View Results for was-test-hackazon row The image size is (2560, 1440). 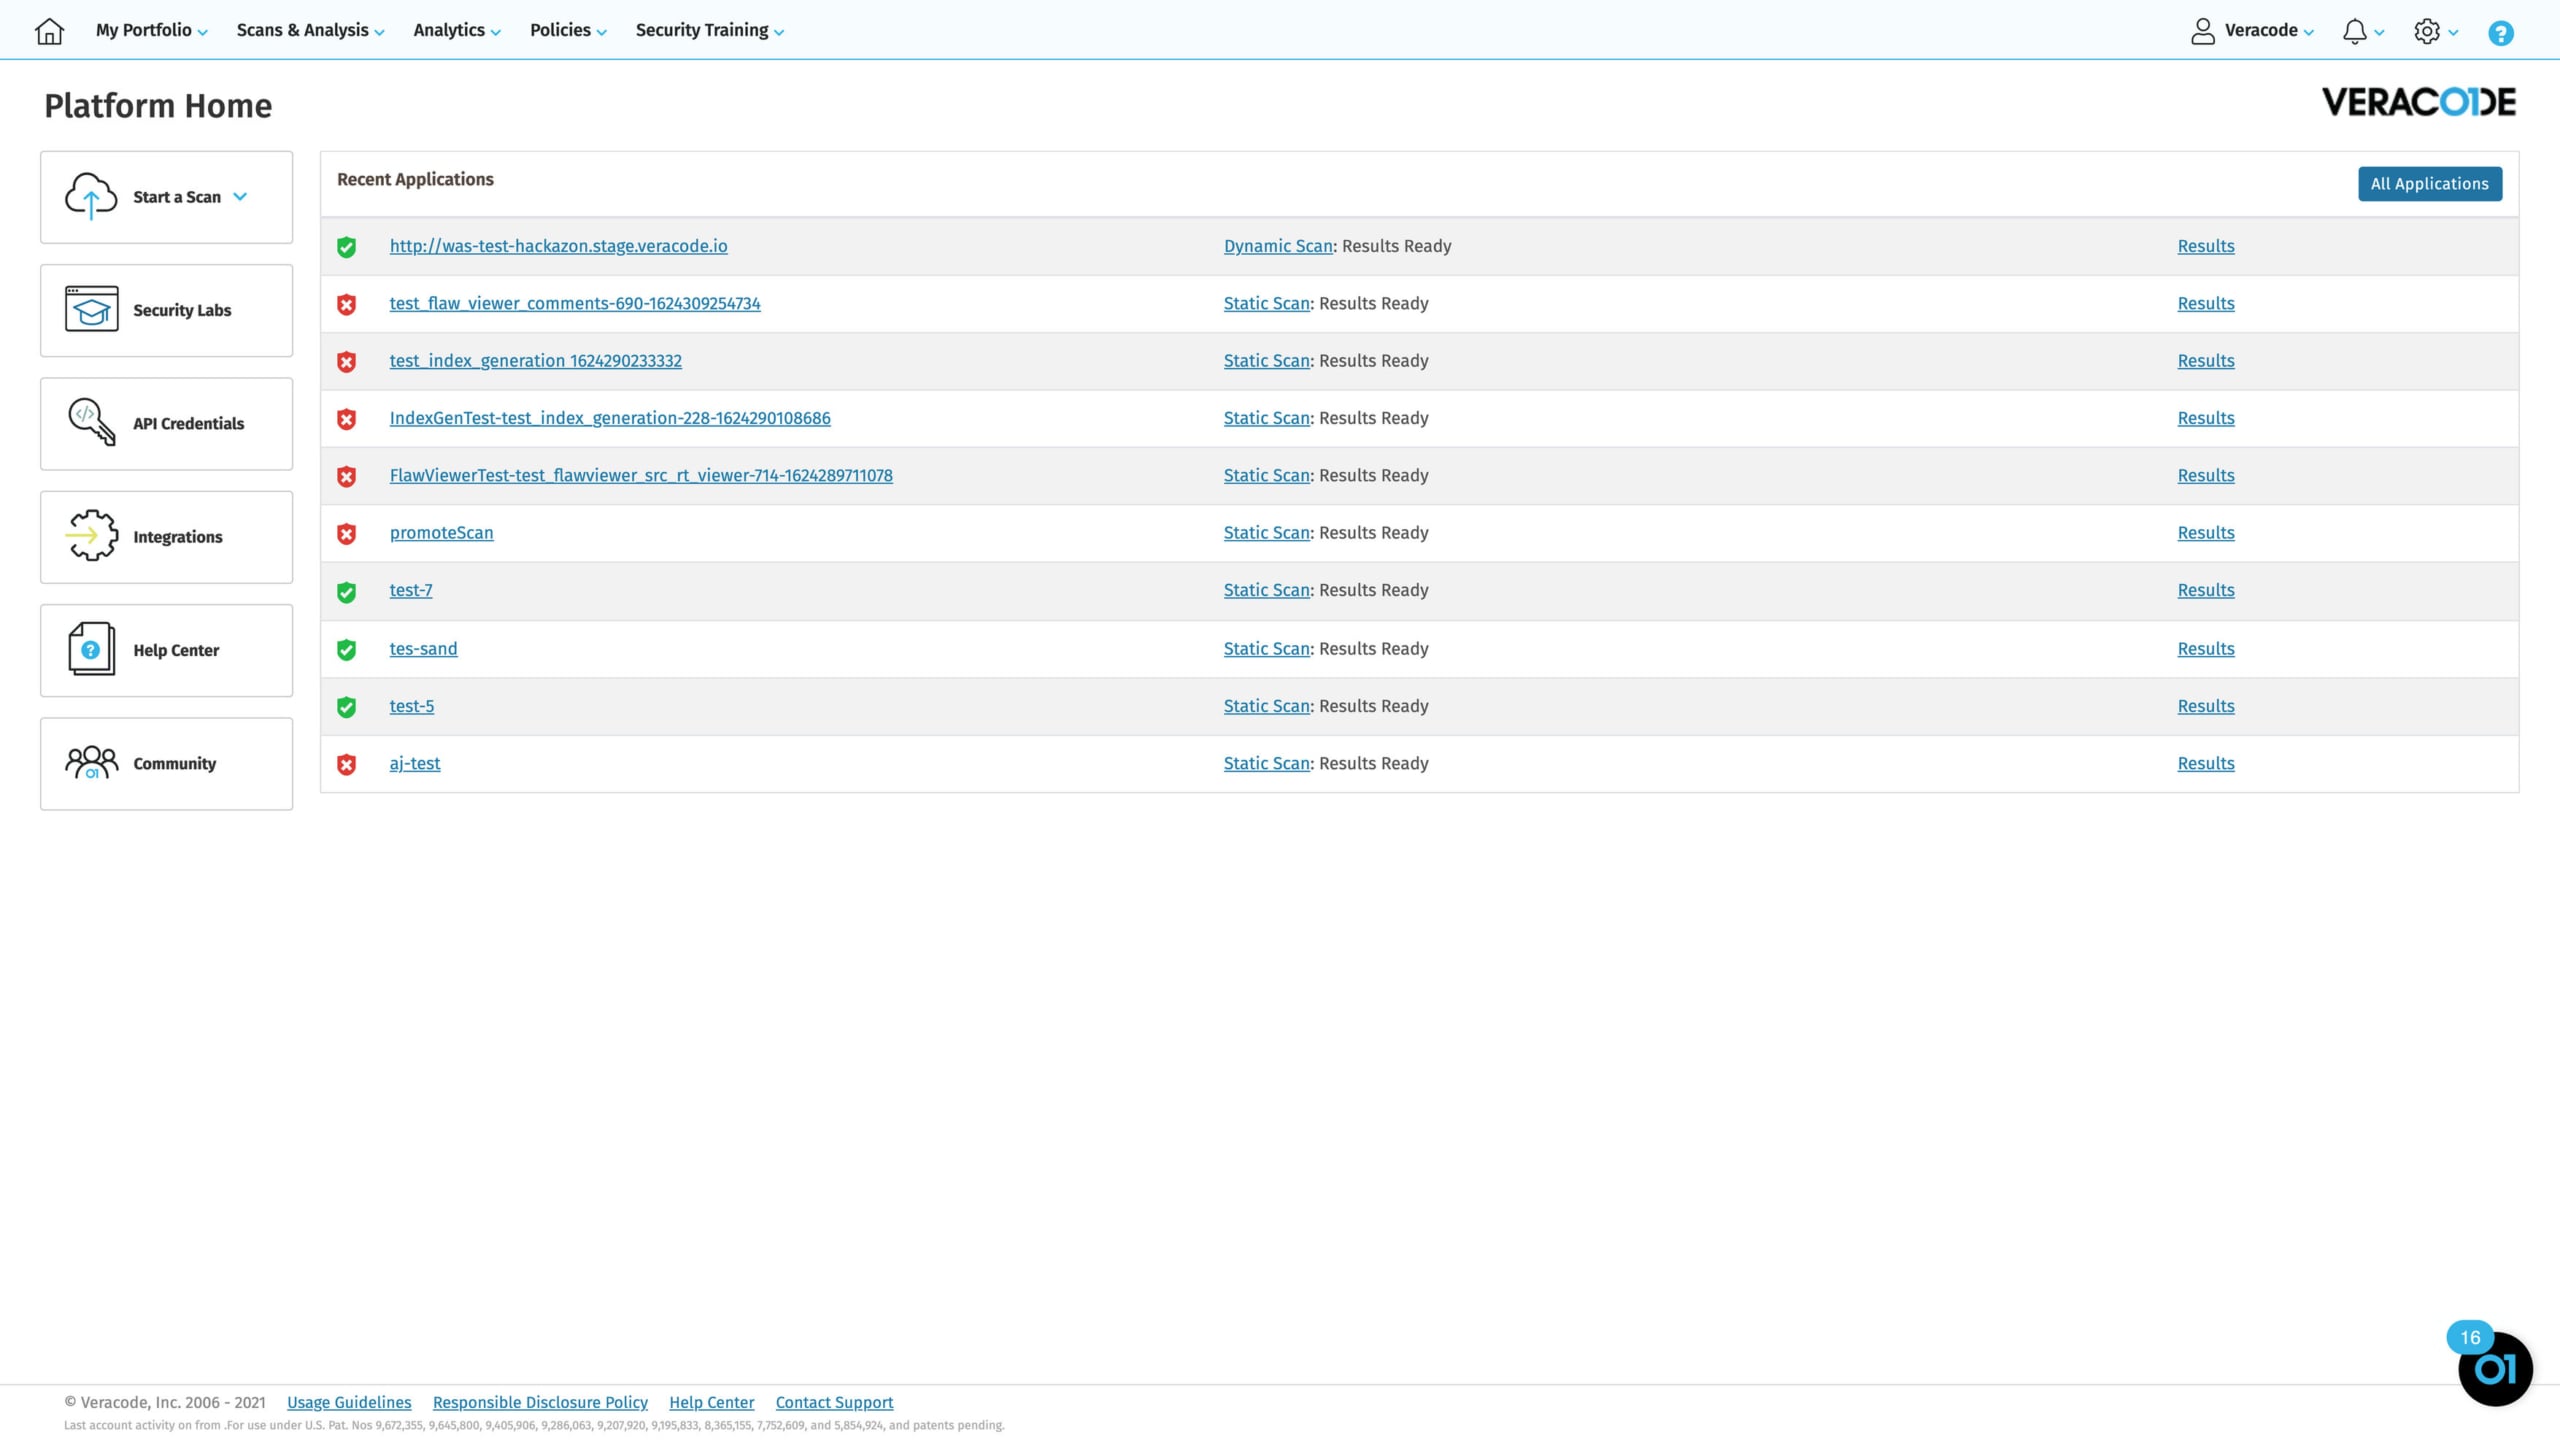pos(2206,246)
